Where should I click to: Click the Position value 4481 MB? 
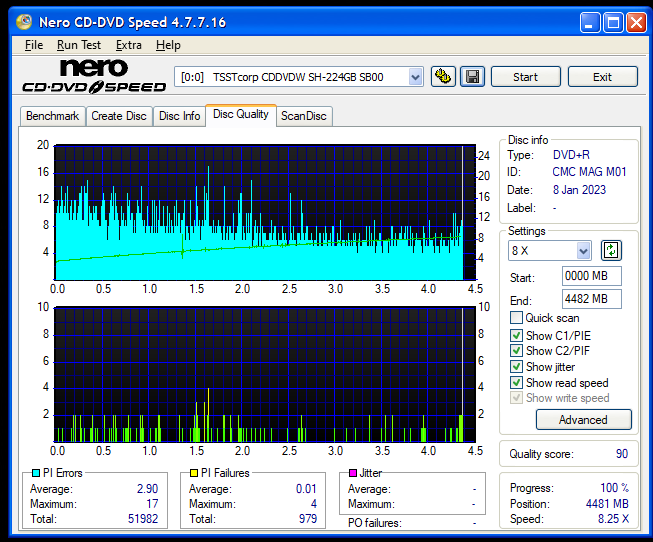pos(607,504)
